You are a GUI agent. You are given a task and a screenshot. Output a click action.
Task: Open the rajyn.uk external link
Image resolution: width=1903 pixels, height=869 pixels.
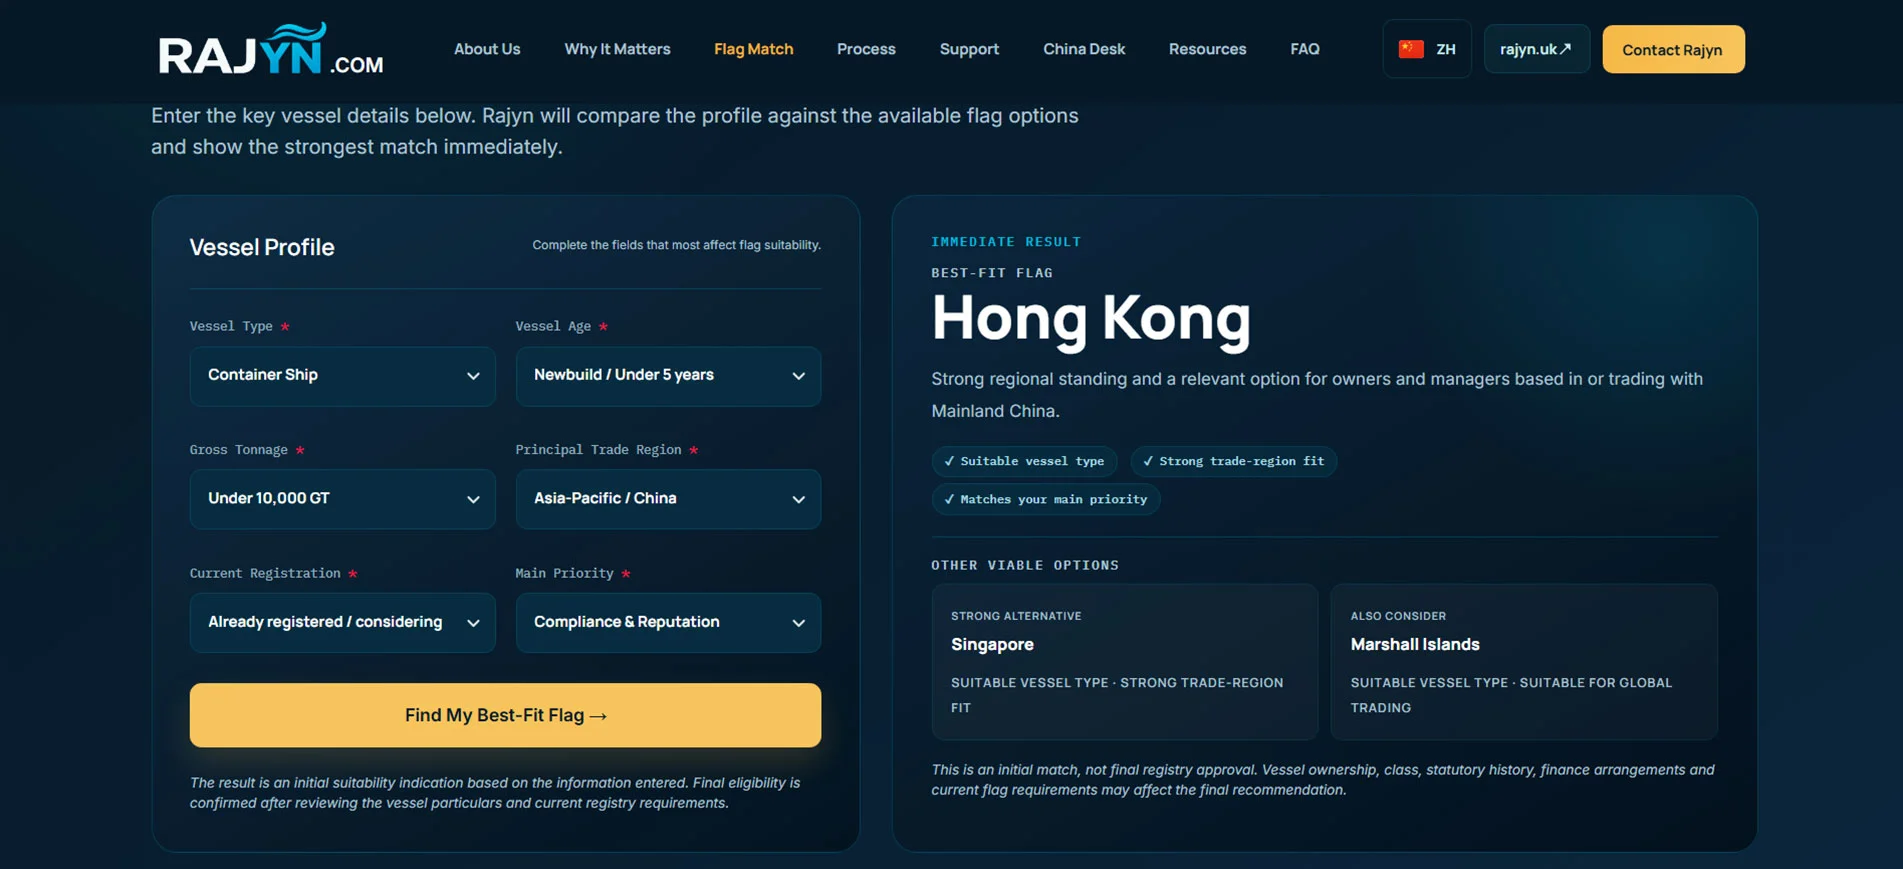click(x=1536, y=49)
